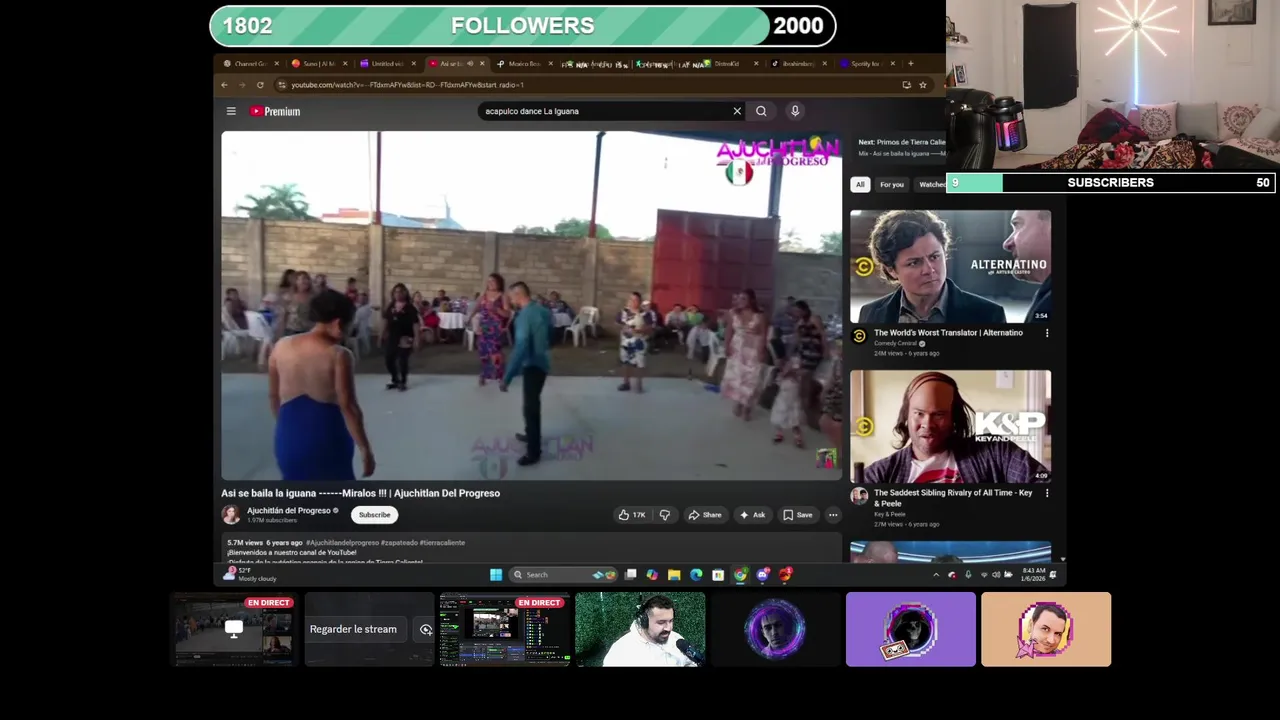This screenshot has height=720, width=1280.
Task: Show hidden system tray icons
Action: (936, 575)
